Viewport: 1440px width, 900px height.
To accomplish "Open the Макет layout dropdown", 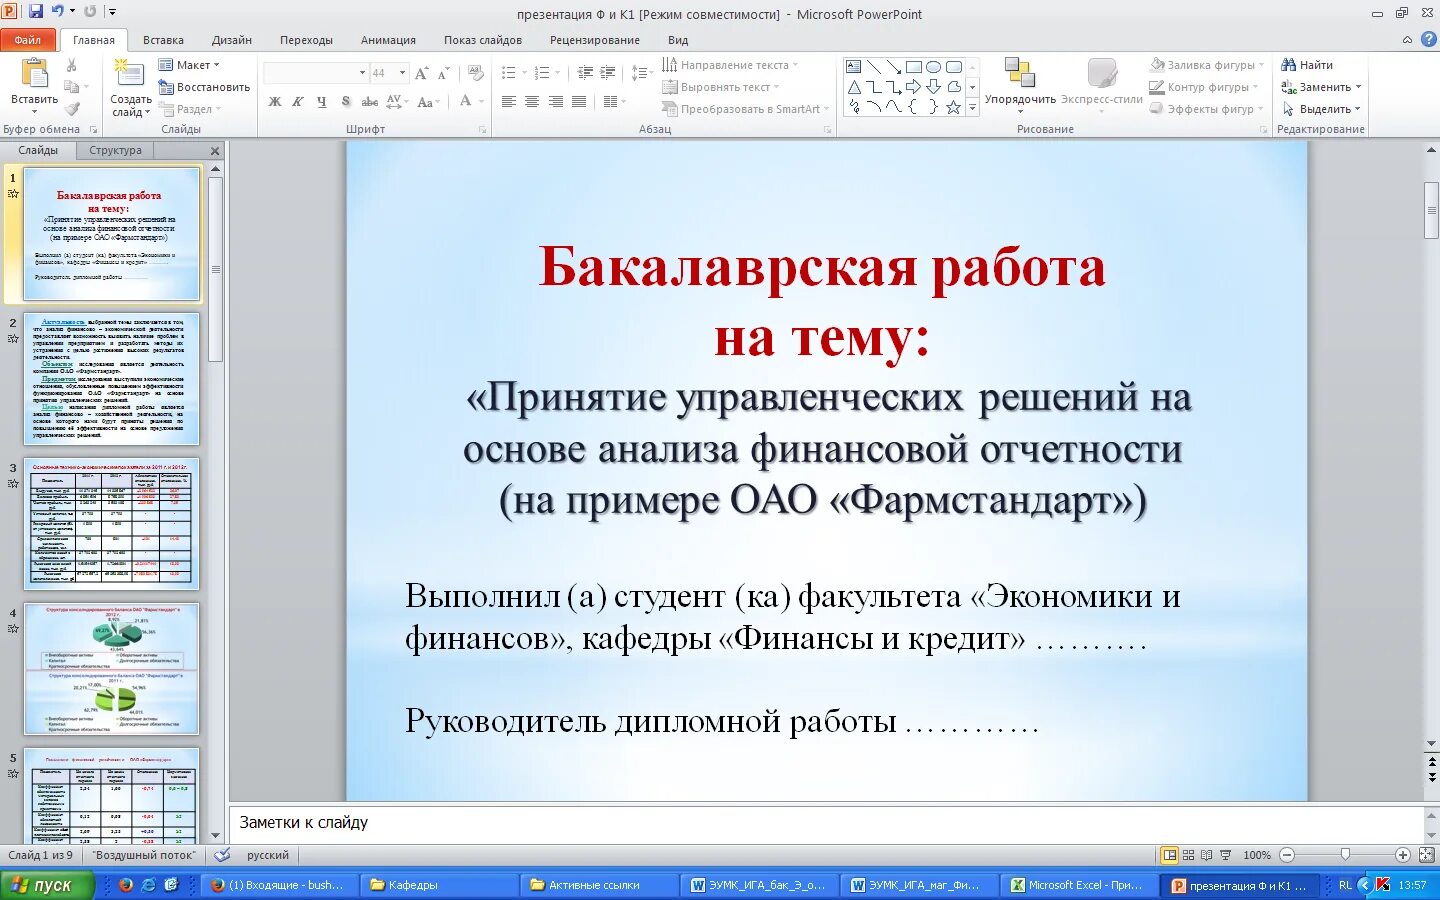I will tap(189, 65).
